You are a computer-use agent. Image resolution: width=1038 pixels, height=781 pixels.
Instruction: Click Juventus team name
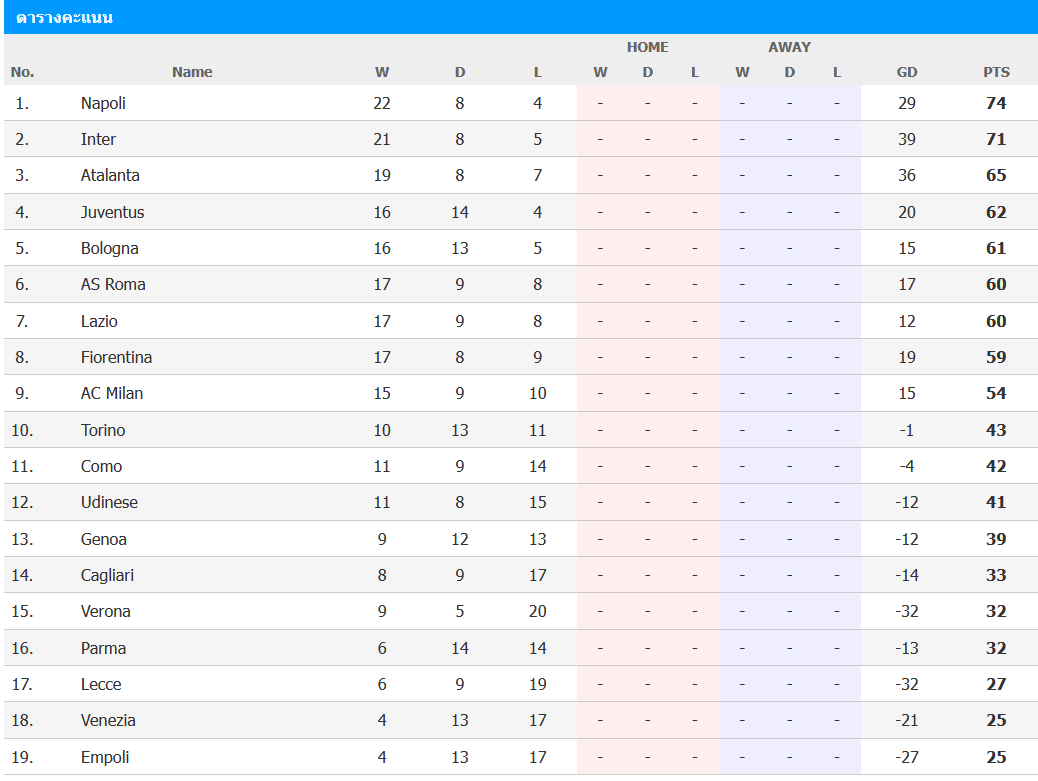(112, 212)
